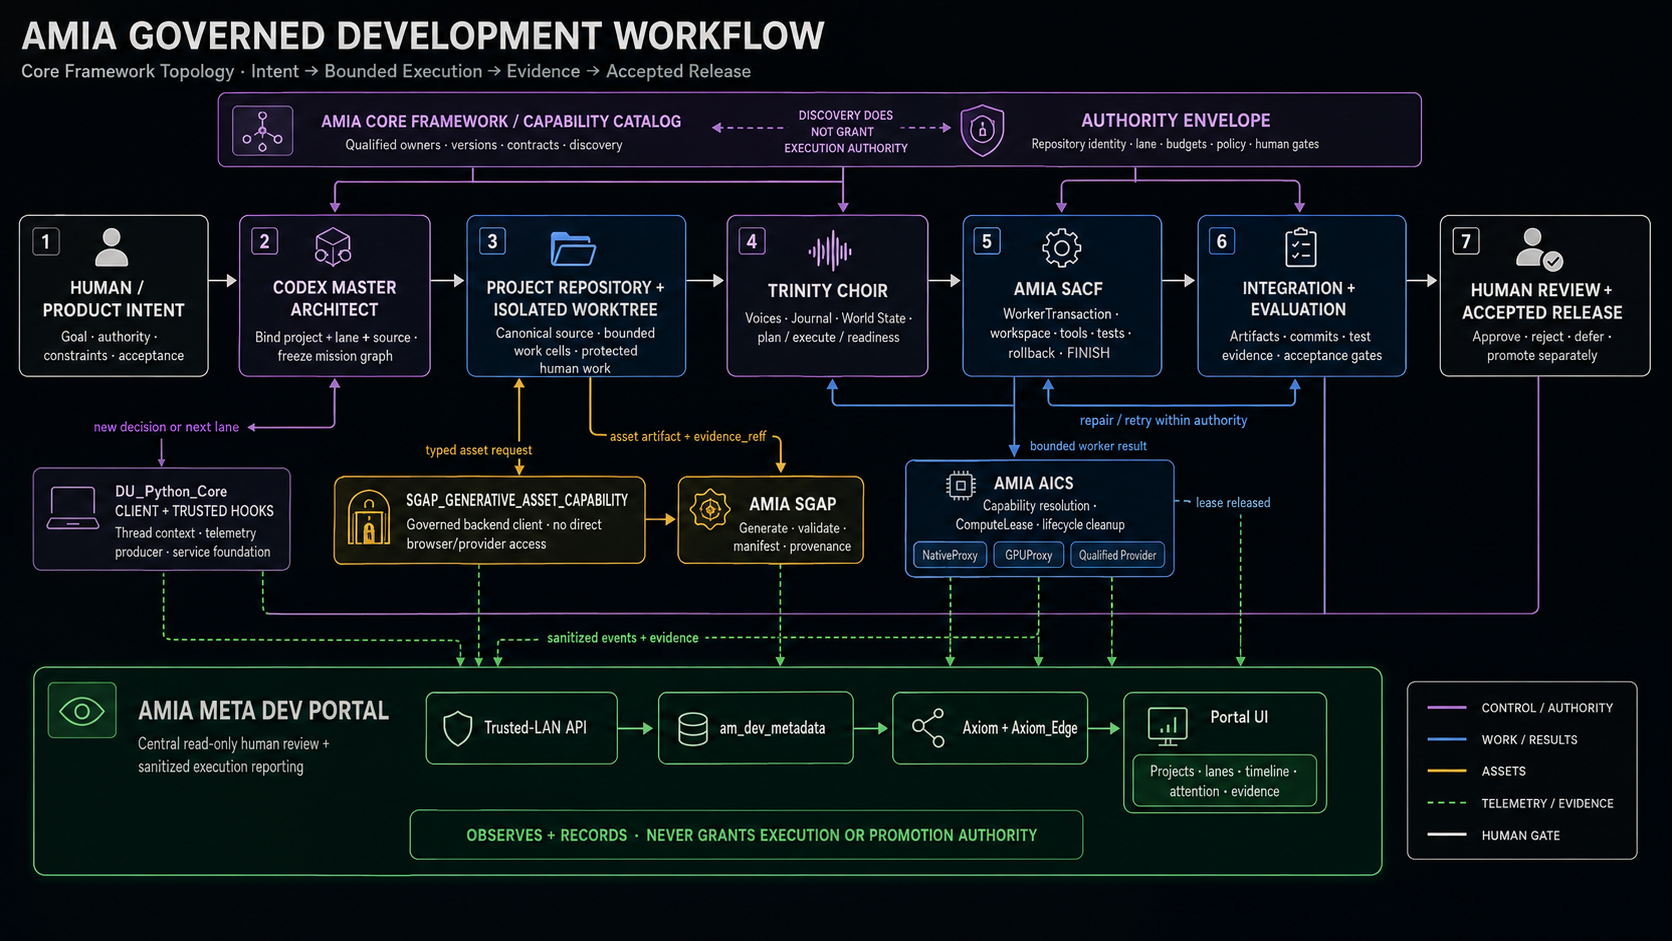
Task: Click the capability catalog network icon
Action: [262, 131]
